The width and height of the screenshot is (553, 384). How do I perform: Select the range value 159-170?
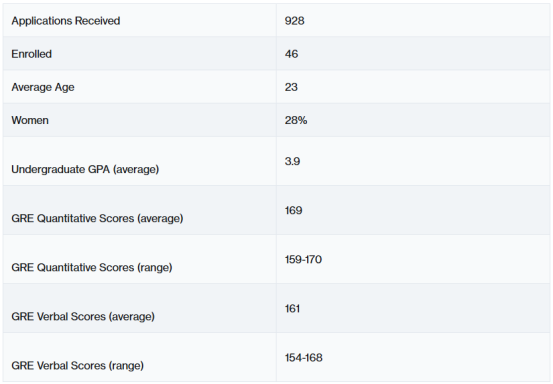(303, 260)
